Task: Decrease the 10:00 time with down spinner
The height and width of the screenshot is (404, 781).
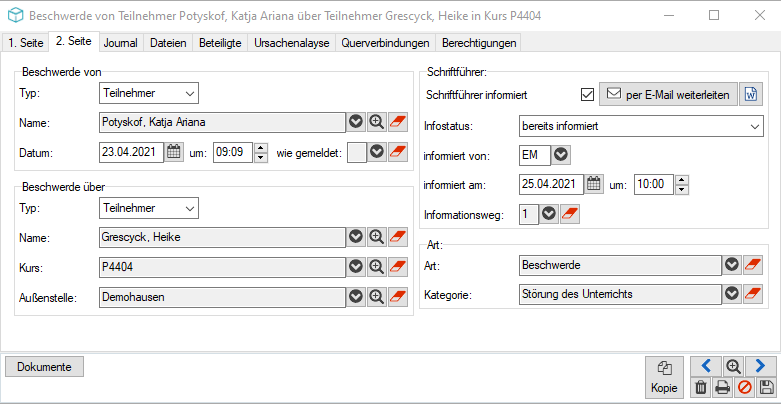Action: 682,189
